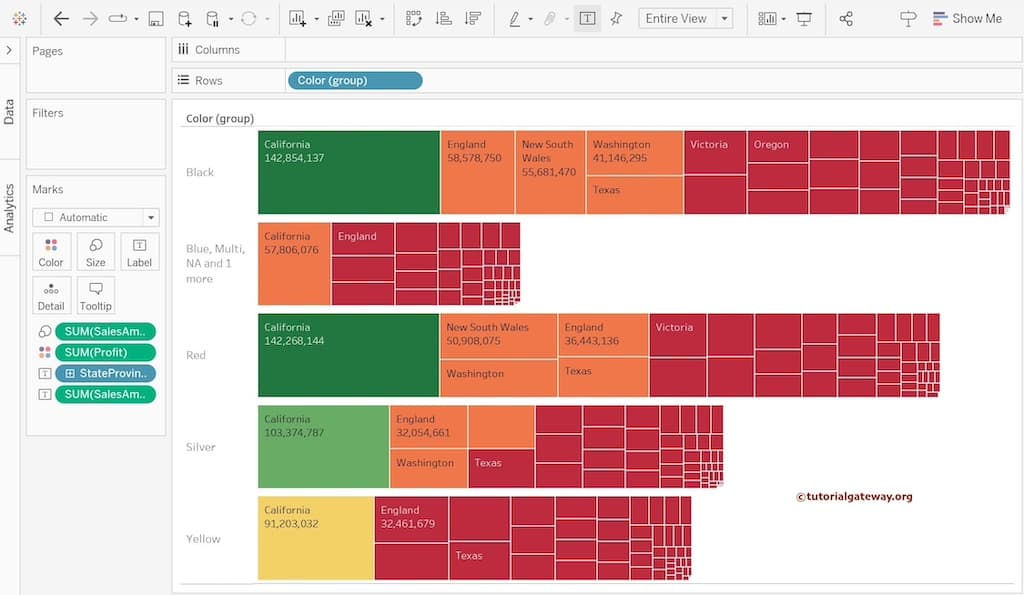Add a new data source
The height and width of the screenshot is (595, 1024).
[184, 19]
